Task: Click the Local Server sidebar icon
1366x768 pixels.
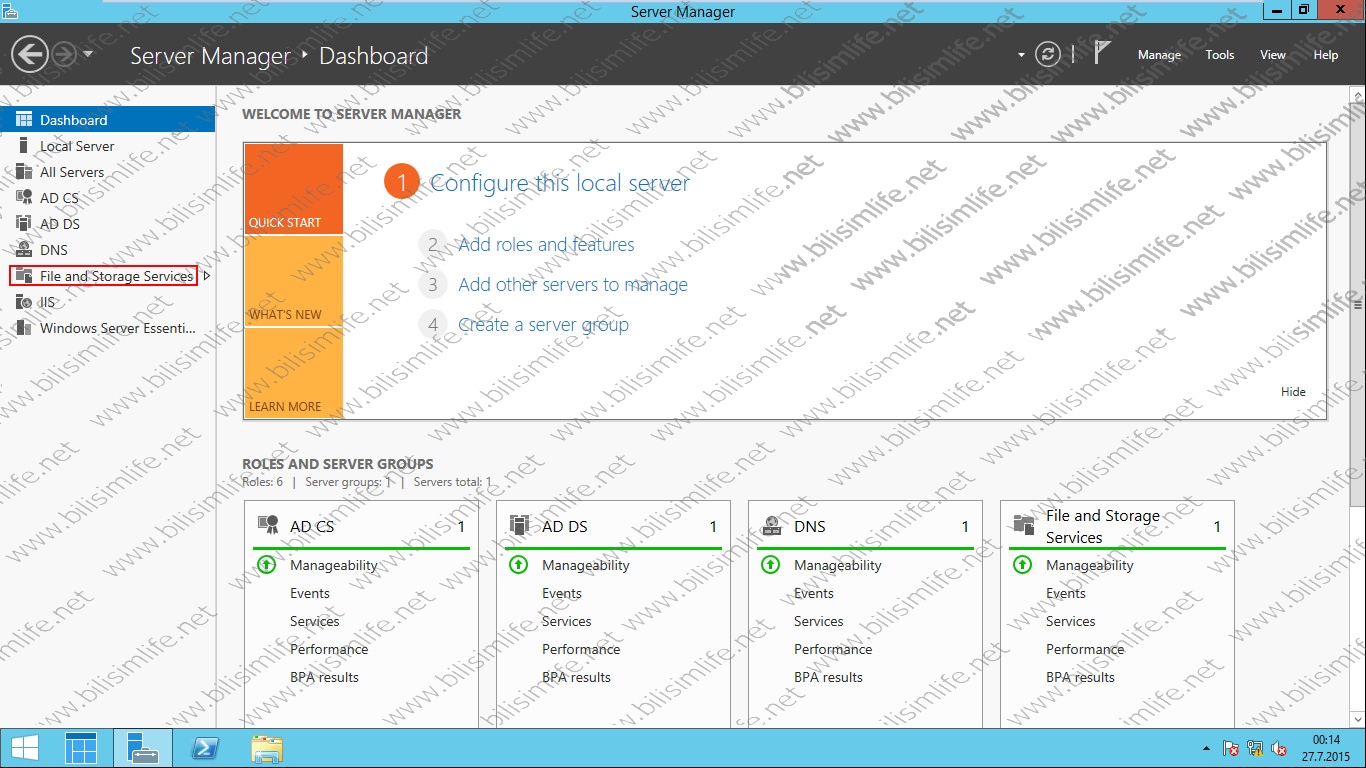Action: click(x=24, y=145)
